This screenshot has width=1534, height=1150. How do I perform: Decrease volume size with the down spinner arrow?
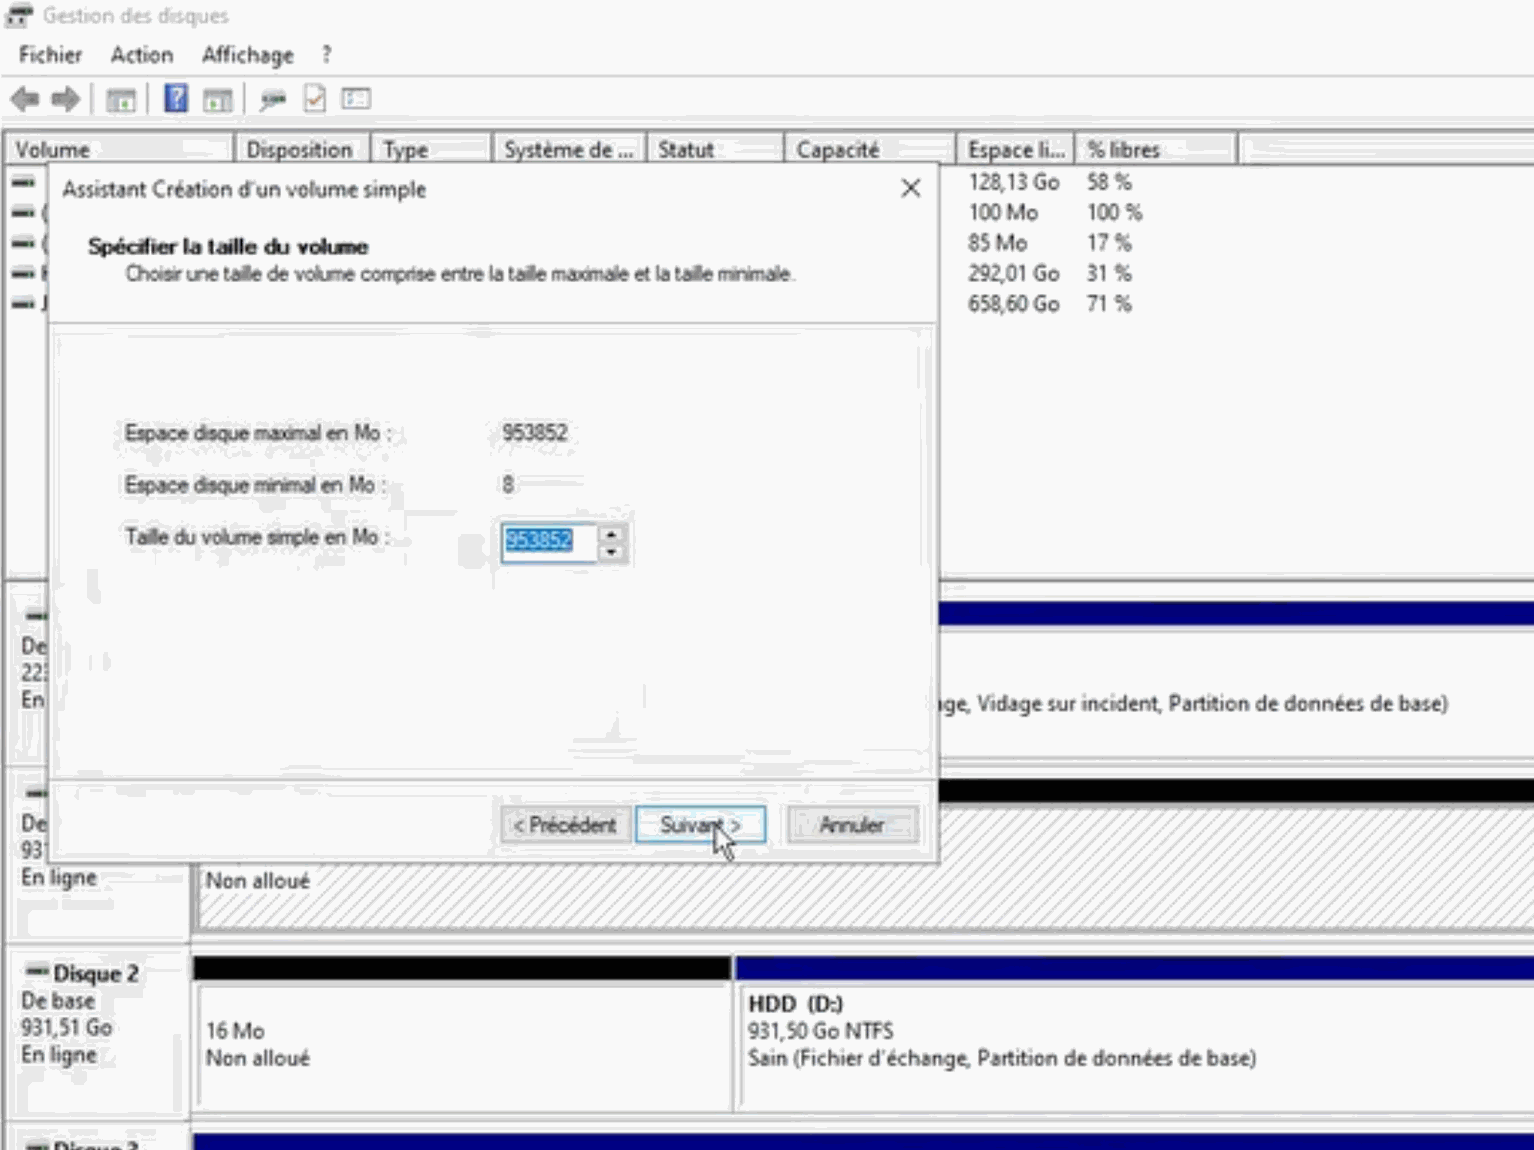coord(611,552)
